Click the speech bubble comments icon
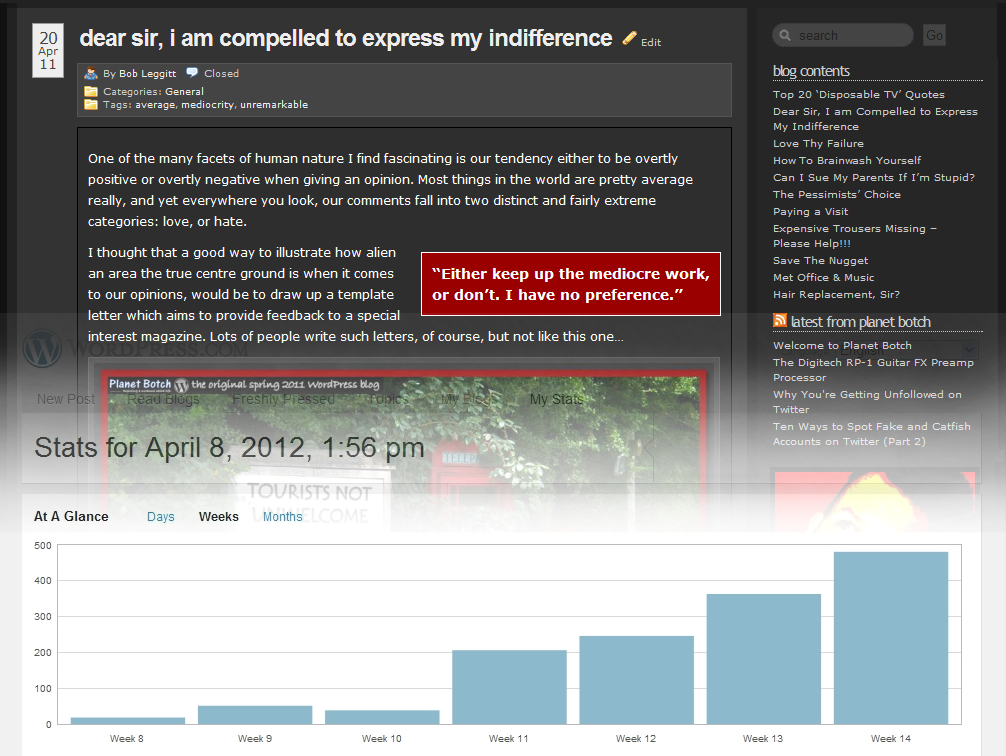 (192, 73)
